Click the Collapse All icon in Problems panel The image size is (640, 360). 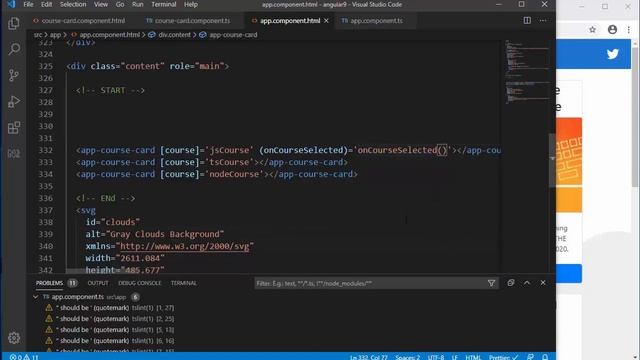point(511,283)
